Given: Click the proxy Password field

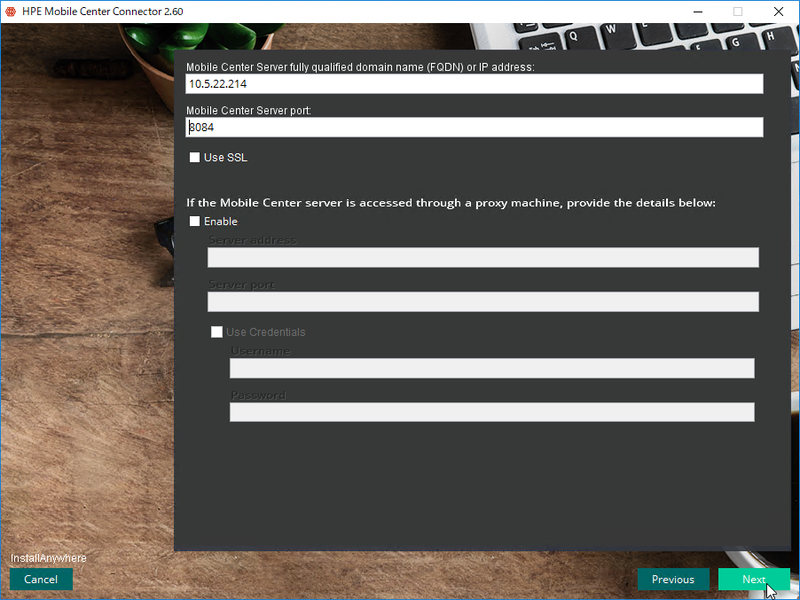Looking at the screenshot, I should point(492,412).
